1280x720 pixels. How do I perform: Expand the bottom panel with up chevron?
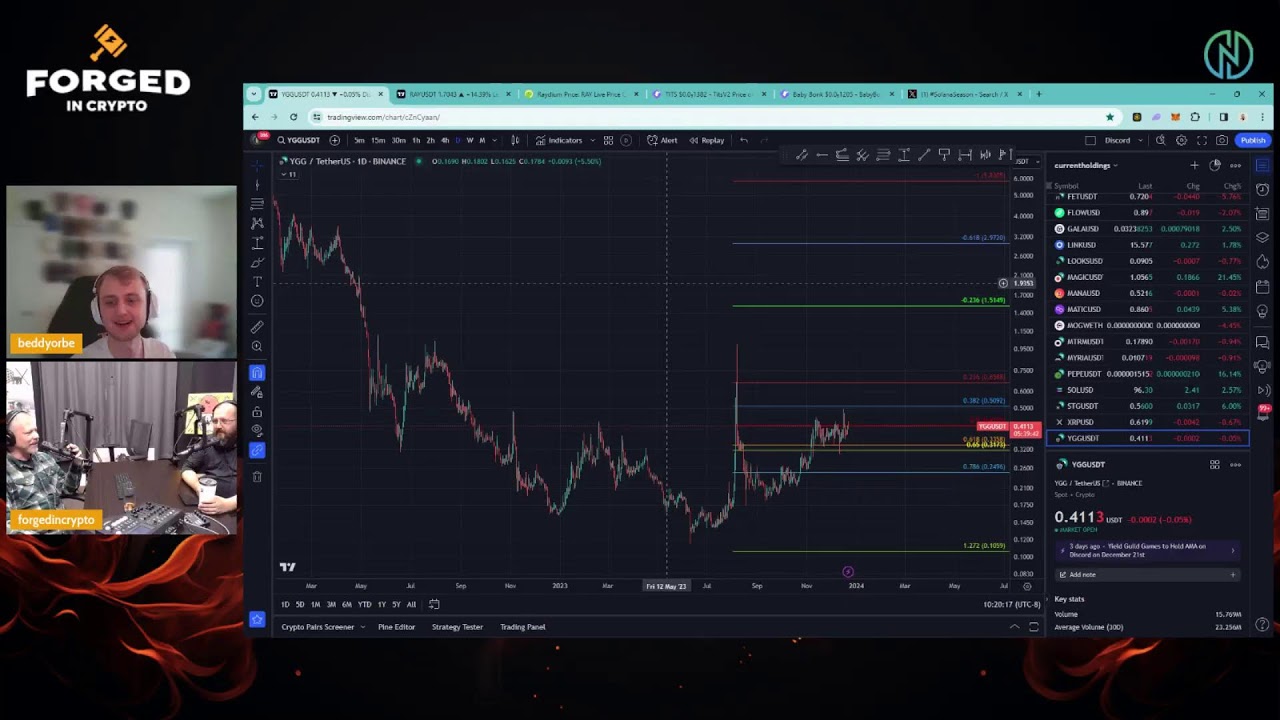pyautogui.click(x=1014, y=627)
